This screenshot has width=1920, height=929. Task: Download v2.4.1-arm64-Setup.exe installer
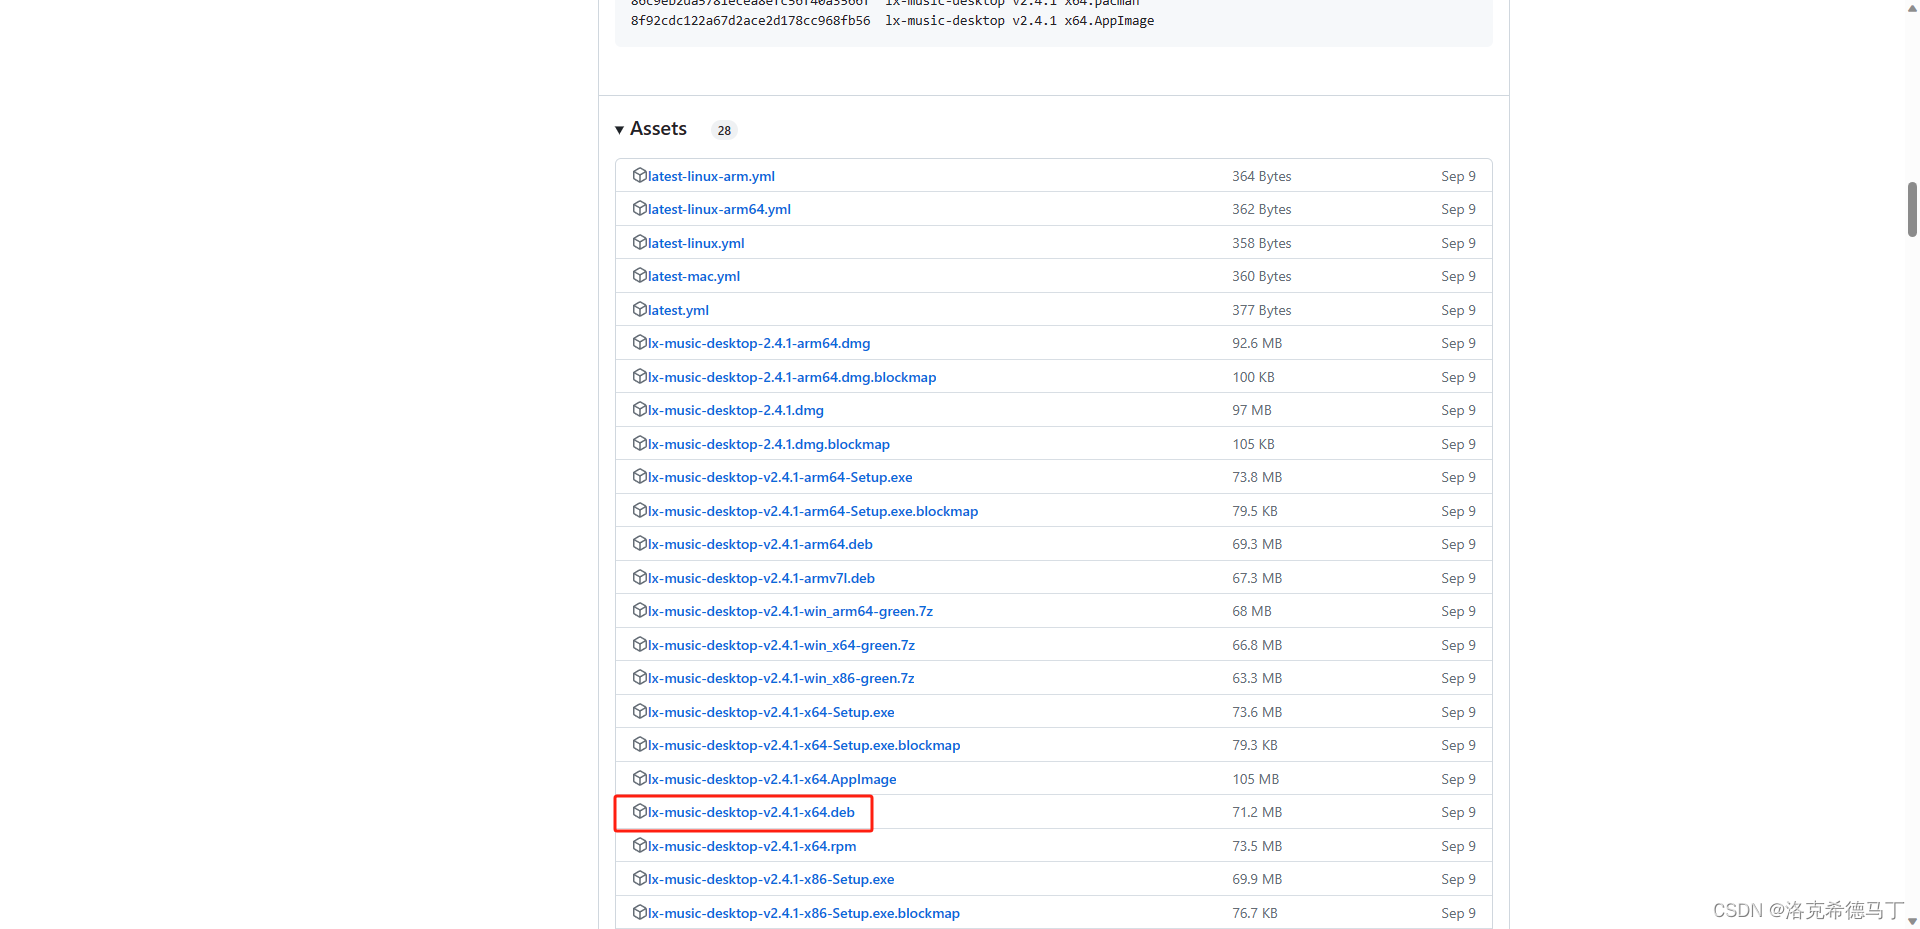(x=780, y=477)
